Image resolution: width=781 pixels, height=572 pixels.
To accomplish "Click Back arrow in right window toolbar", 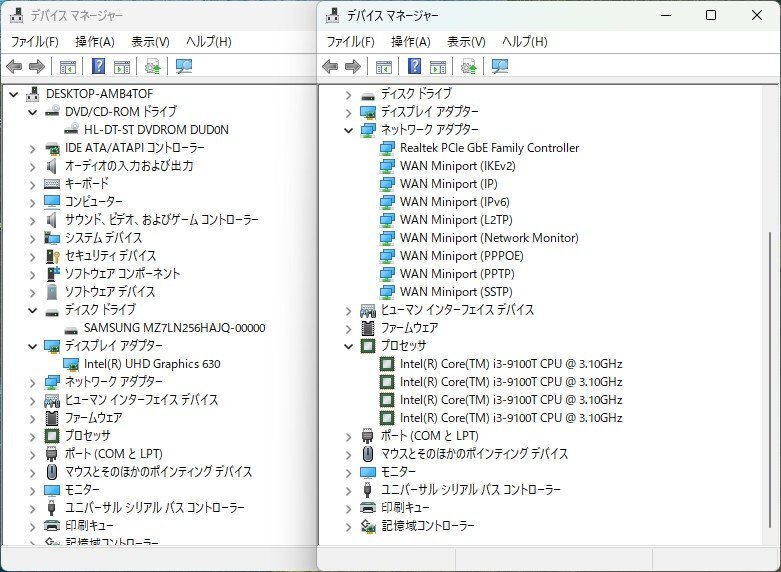I will tap(330, 66).
